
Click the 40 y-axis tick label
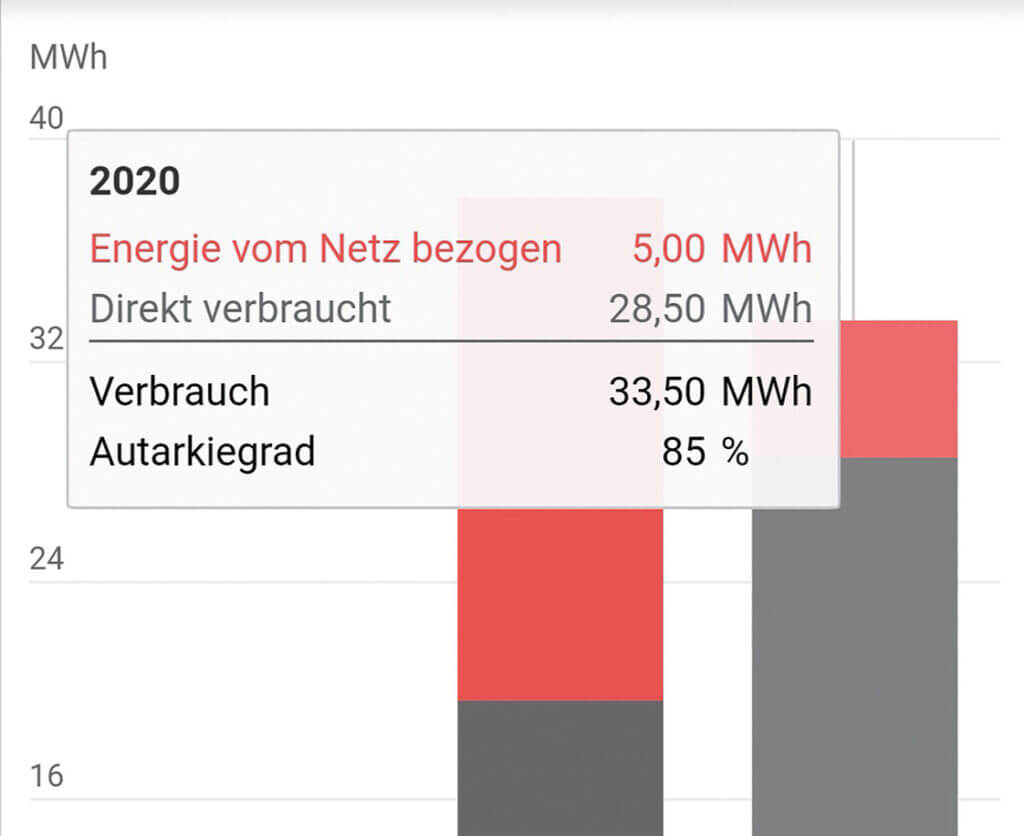pos(46,119)
